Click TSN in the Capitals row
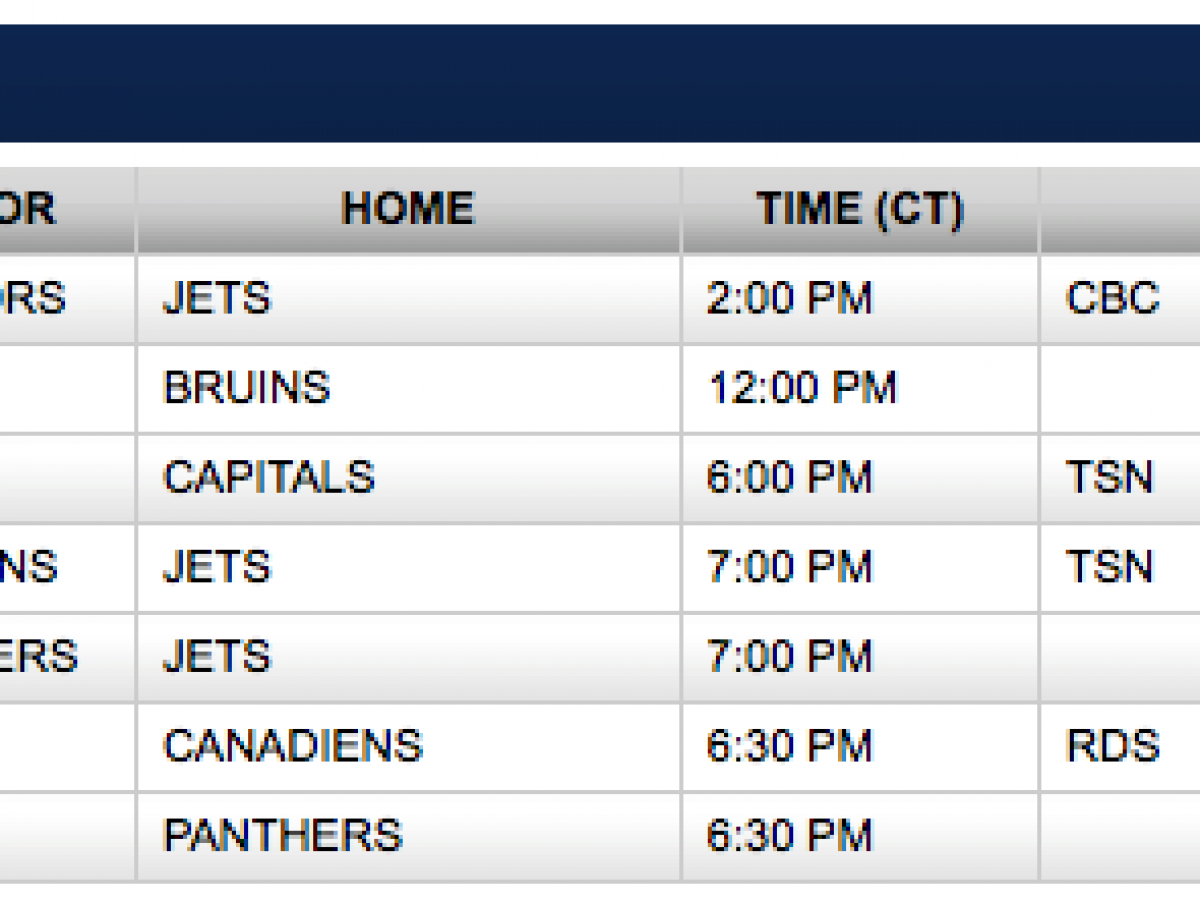 (1110, 477)
